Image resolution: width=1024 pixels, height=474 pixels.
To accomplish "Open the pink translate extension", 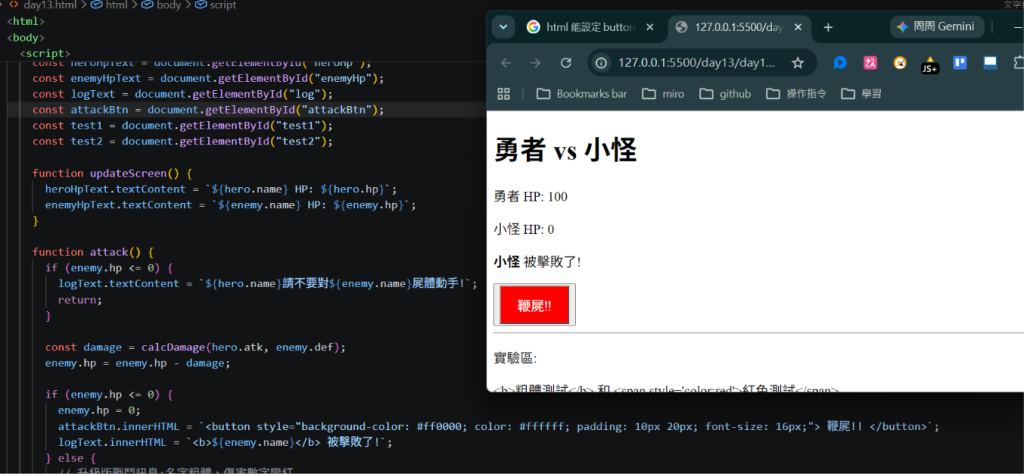I will point(871,63).
